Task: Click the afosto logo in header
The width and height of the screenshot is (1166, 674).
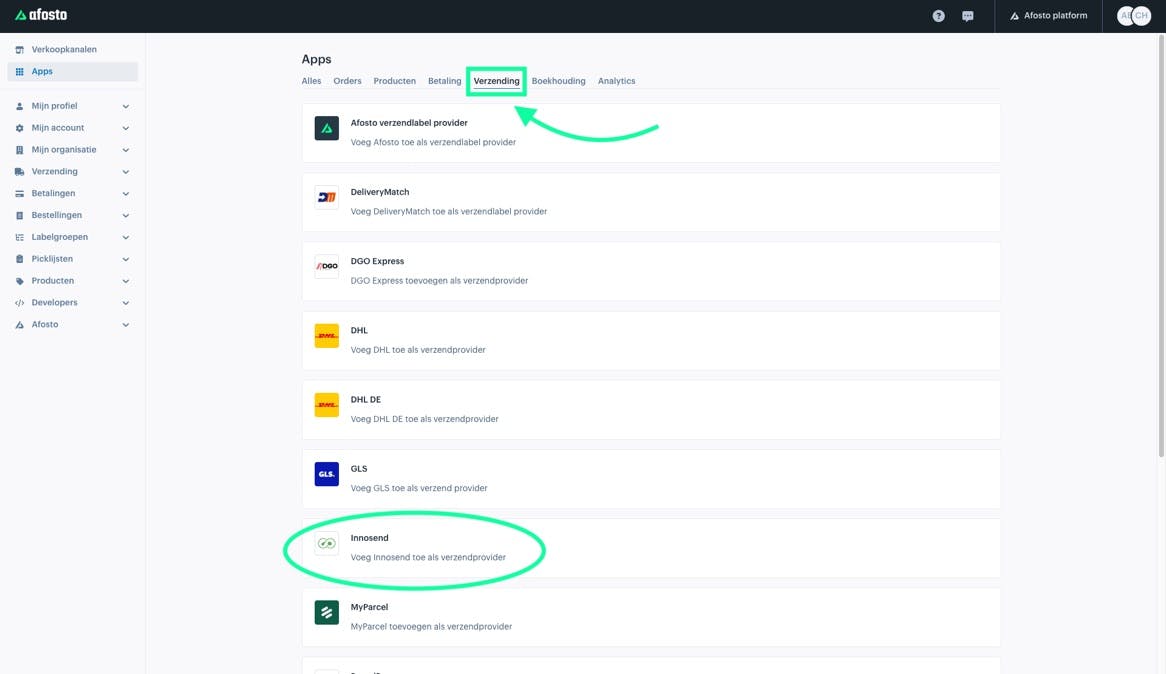Action: (41, 15)
